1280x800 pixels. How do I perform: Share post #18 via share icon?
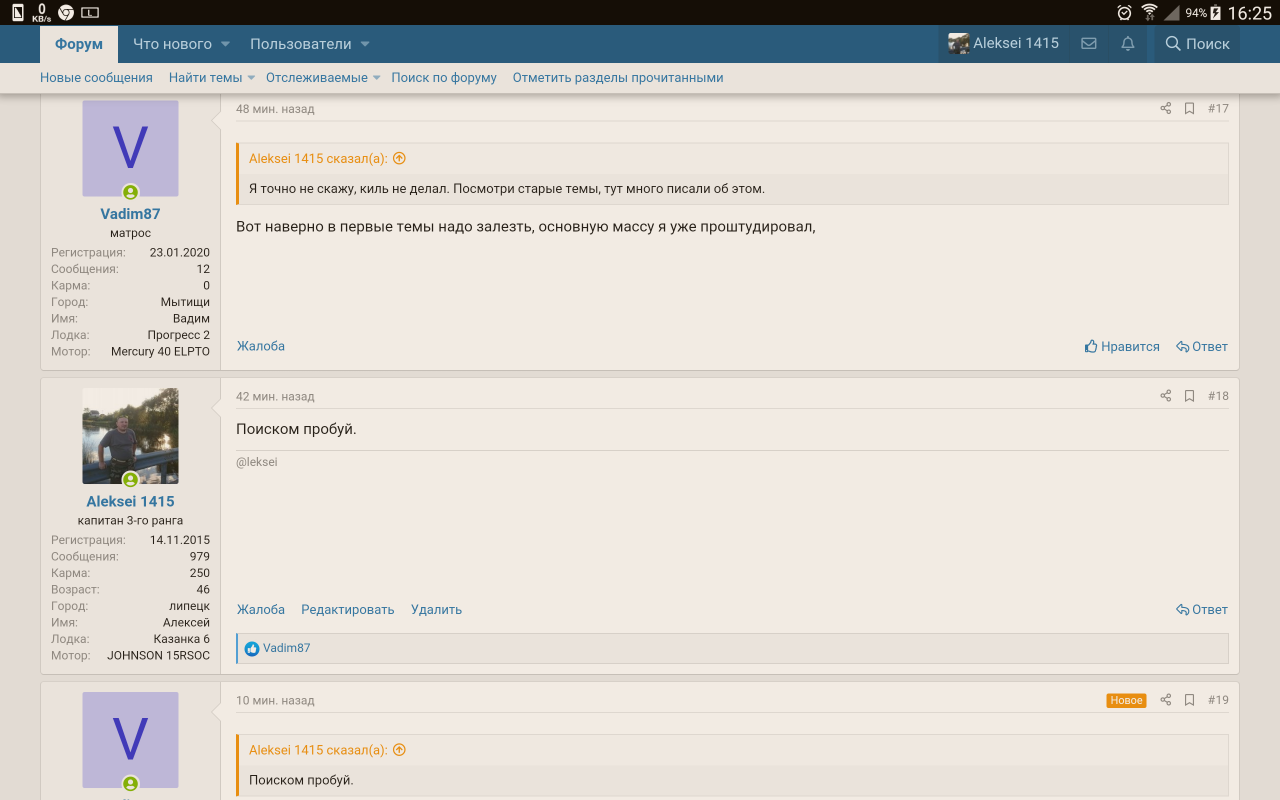1165,396
